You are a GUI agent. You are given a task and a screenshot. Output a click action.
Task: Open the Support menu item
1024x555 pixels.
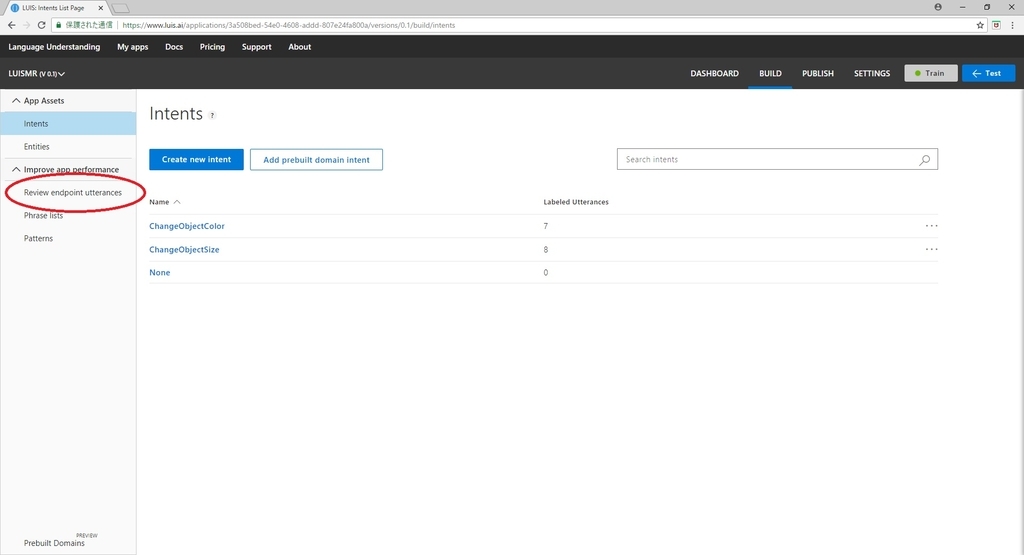point(257,47)
